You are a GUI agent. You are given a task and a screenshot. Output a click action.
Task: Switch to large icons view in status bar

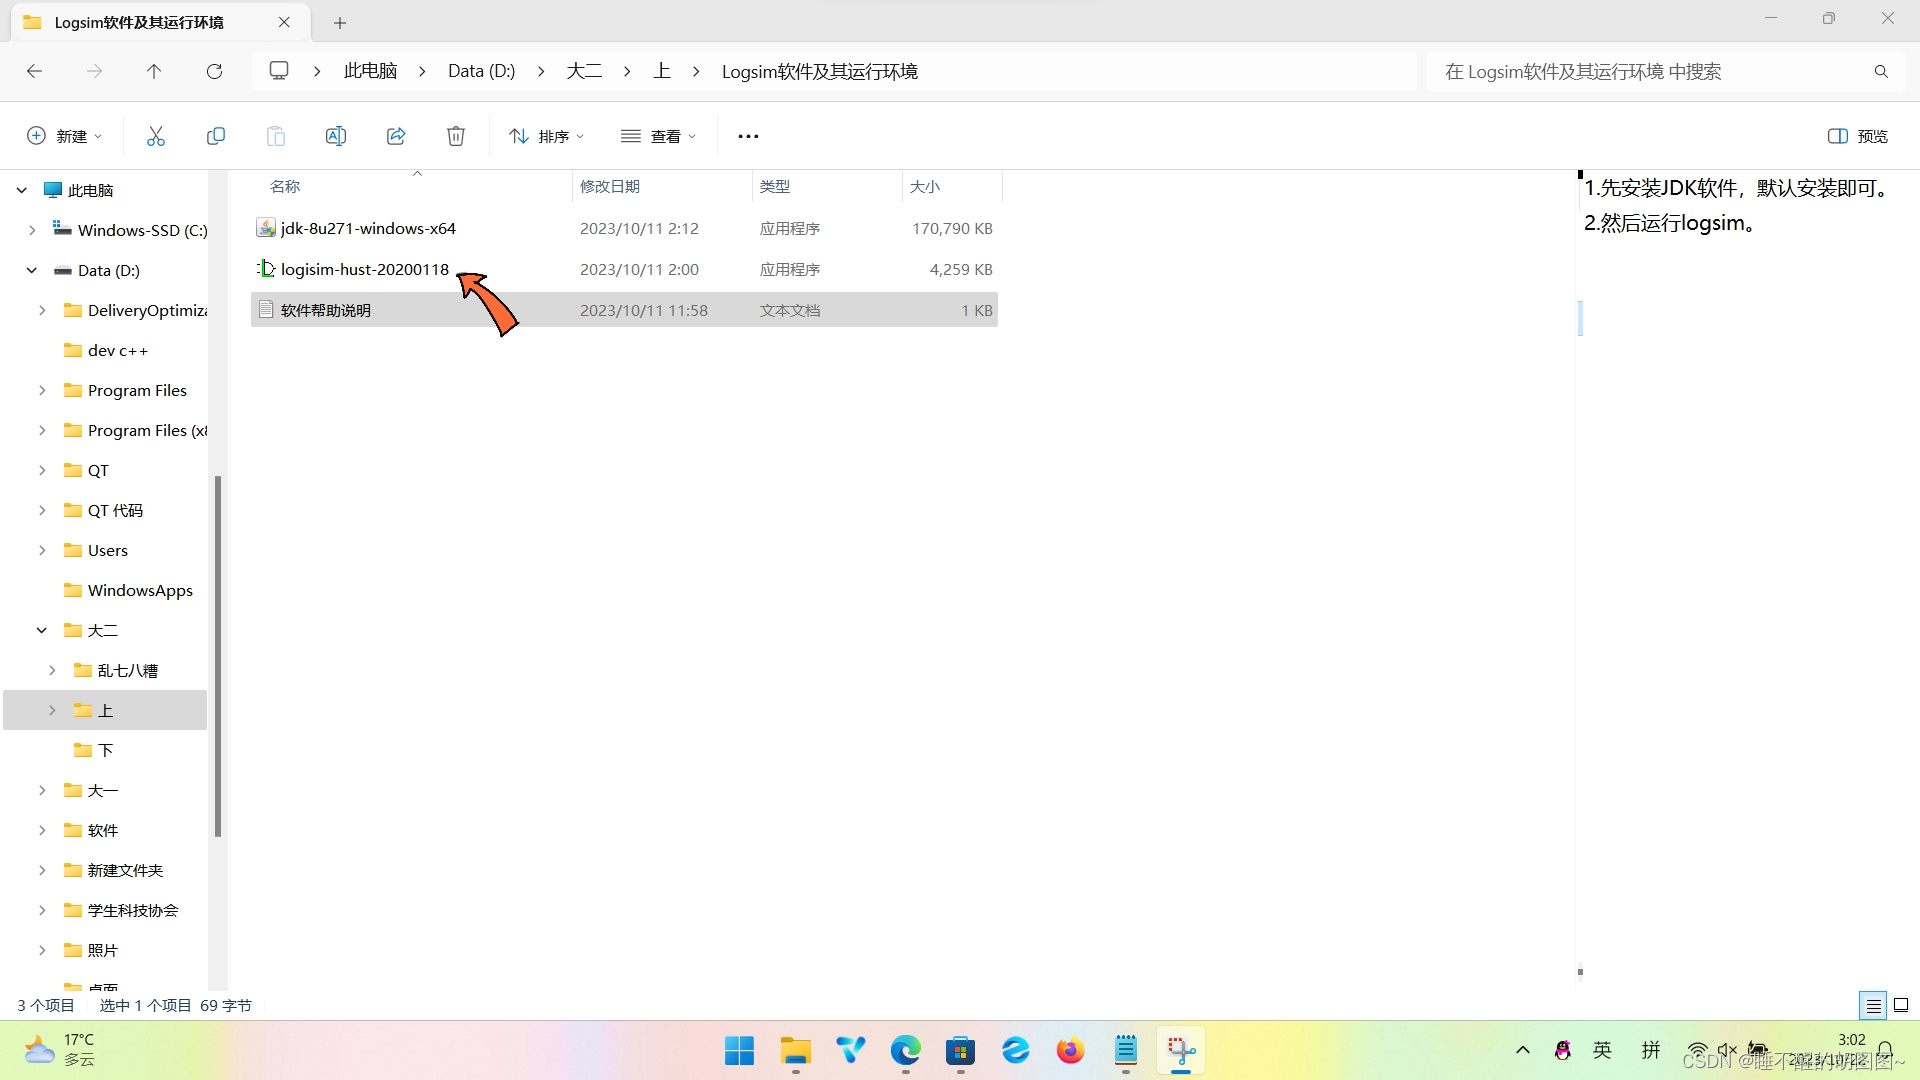[1901, 1005]
